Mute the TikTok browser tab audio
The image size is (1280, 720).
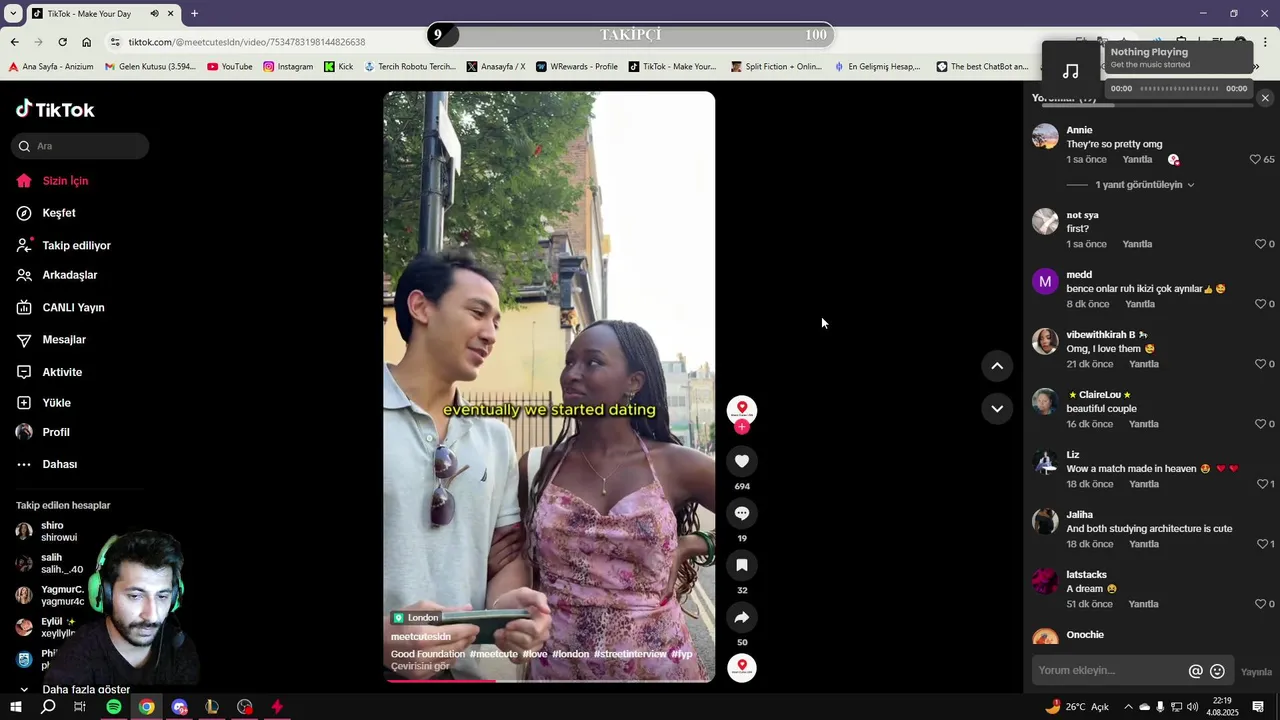tap(154, 14)
